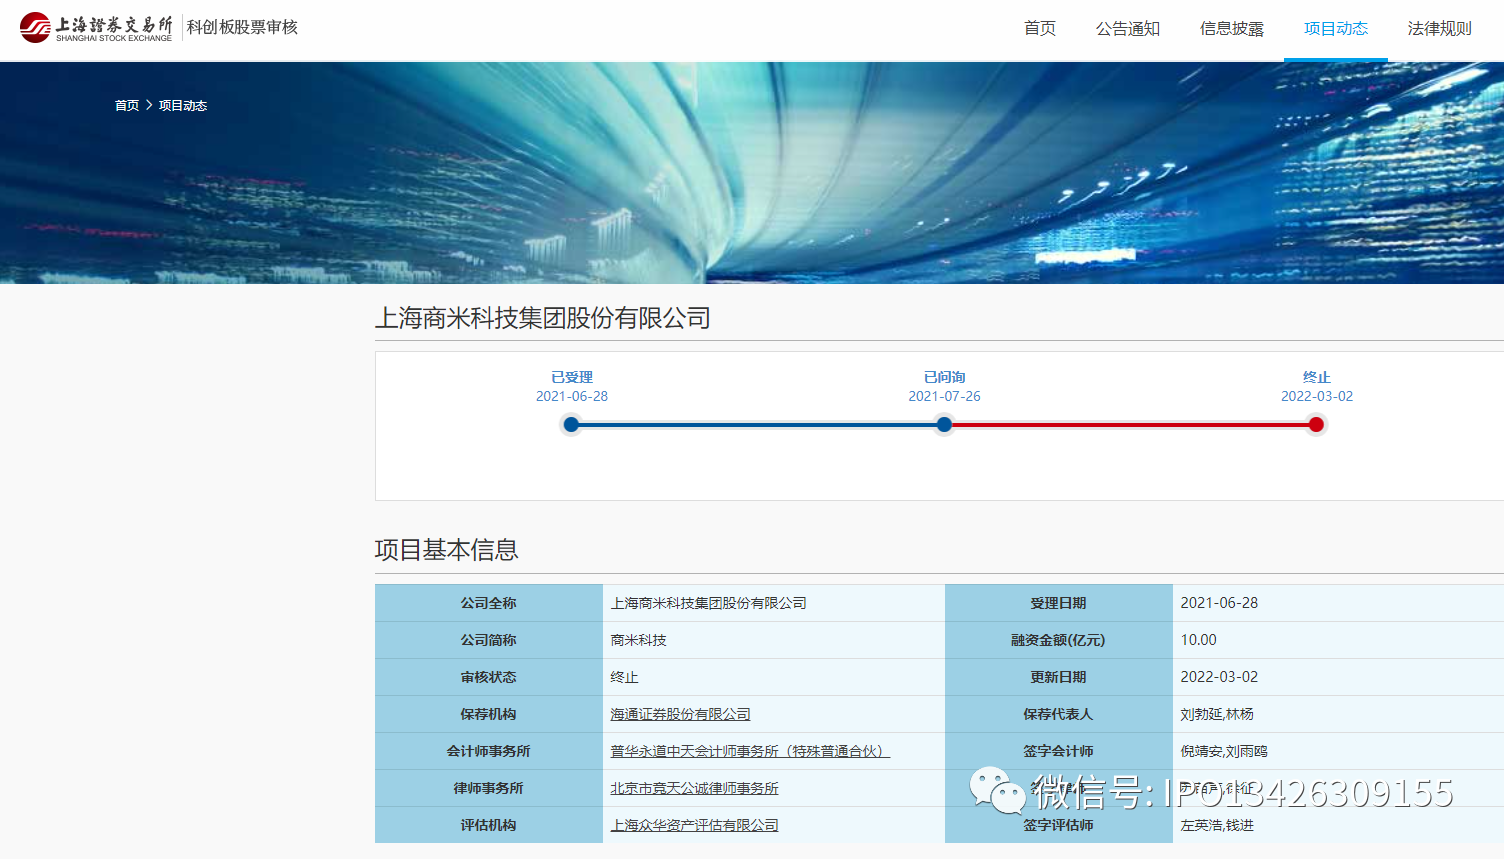Click the 会计师事务所 label cell
Viewport: 1504px width, 859px height.
pyautogui.click(x=489, y=751)
